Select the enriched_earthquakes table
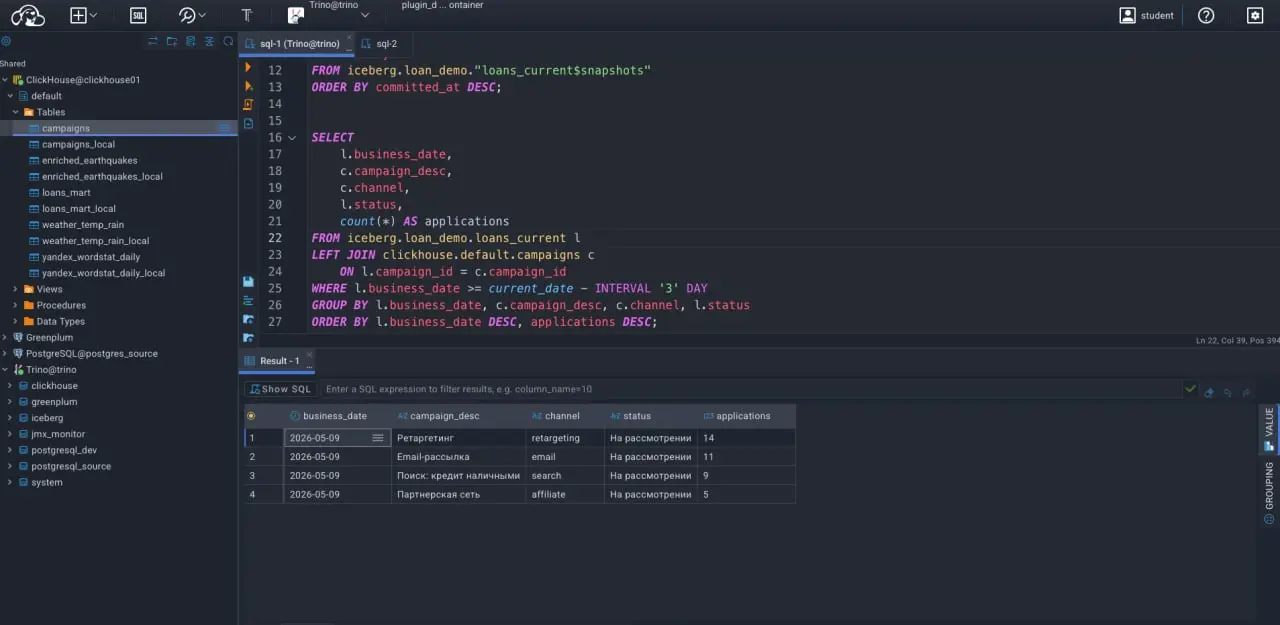The width and height of the screenshot is (1280, 625). click(90, 160)
